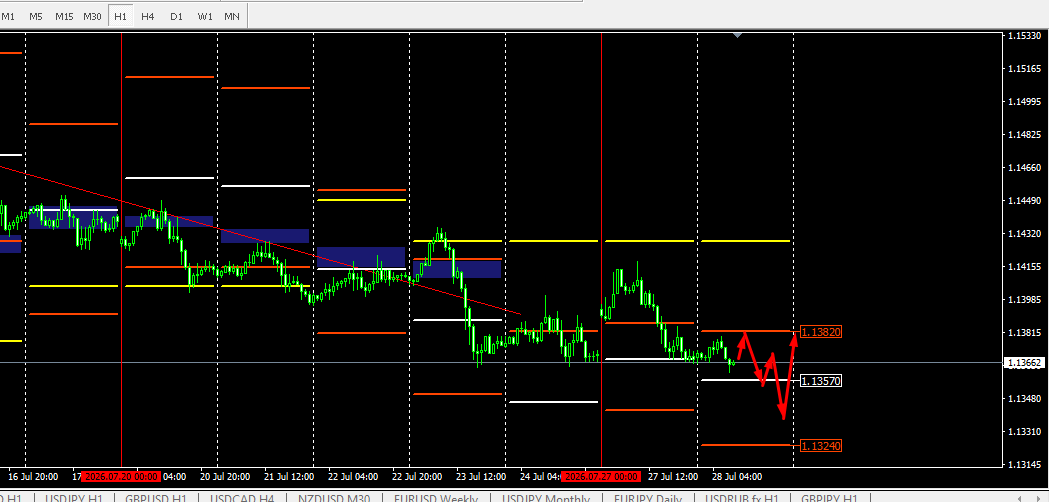Click the 1.13310 price scale value
This screenshot has height=502, width=1049.
coord(1024,432)
